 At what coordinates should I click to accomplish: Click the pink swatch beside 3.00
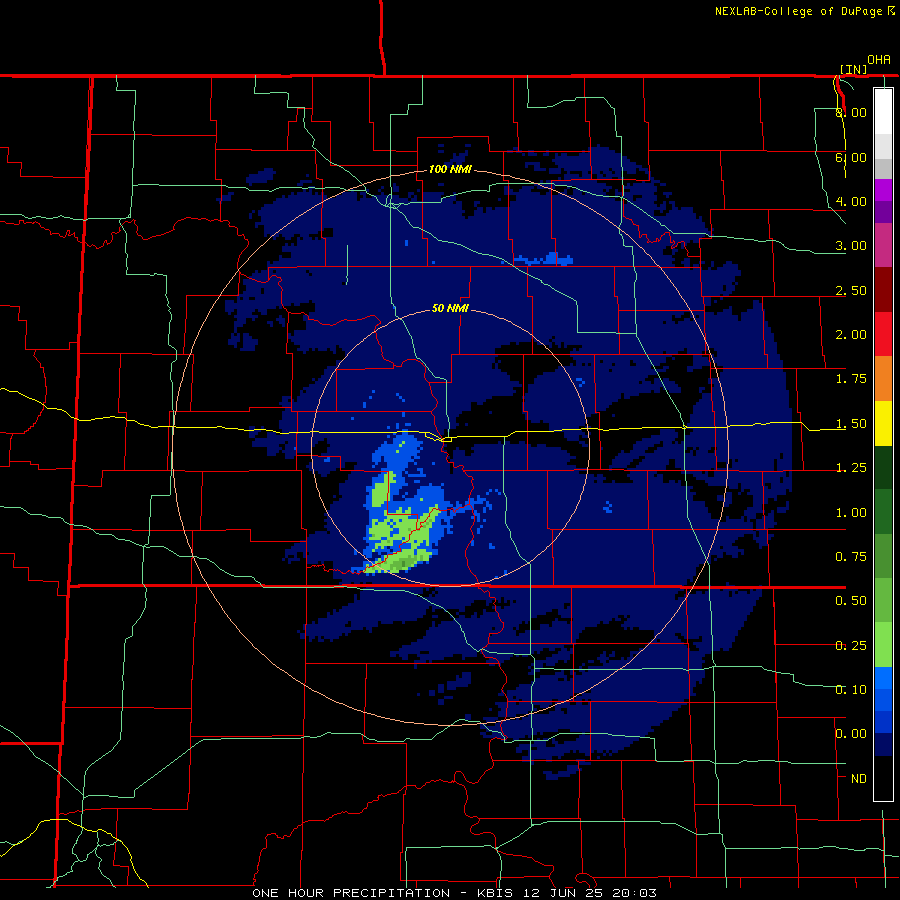pos(883,245)
